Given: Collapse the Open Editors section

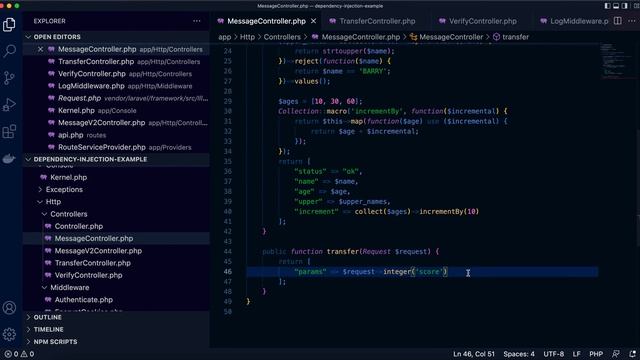Looking at the screenshot, I should [x=116, y=37].
